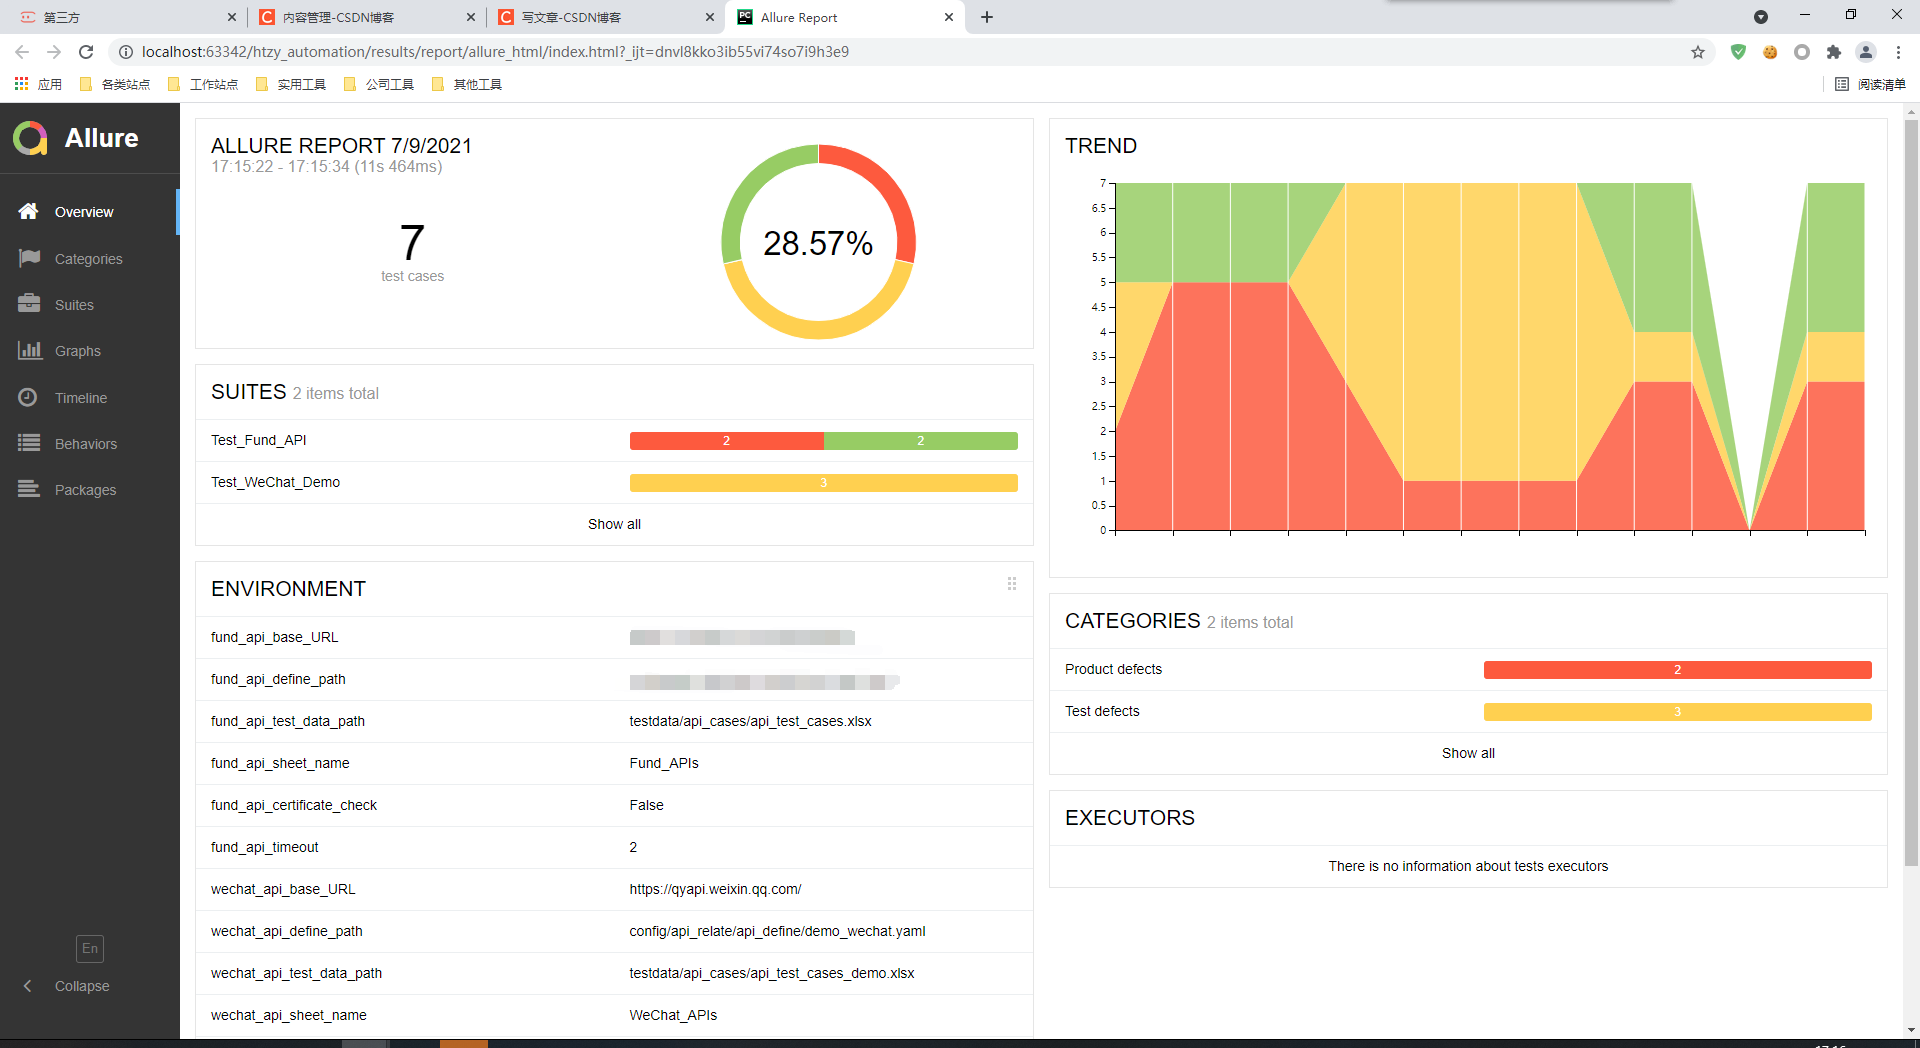Image resolution: width=1920 pixels, height=1048 pixels.
Task: Go back in browser history
Action: tap(22, 52)
